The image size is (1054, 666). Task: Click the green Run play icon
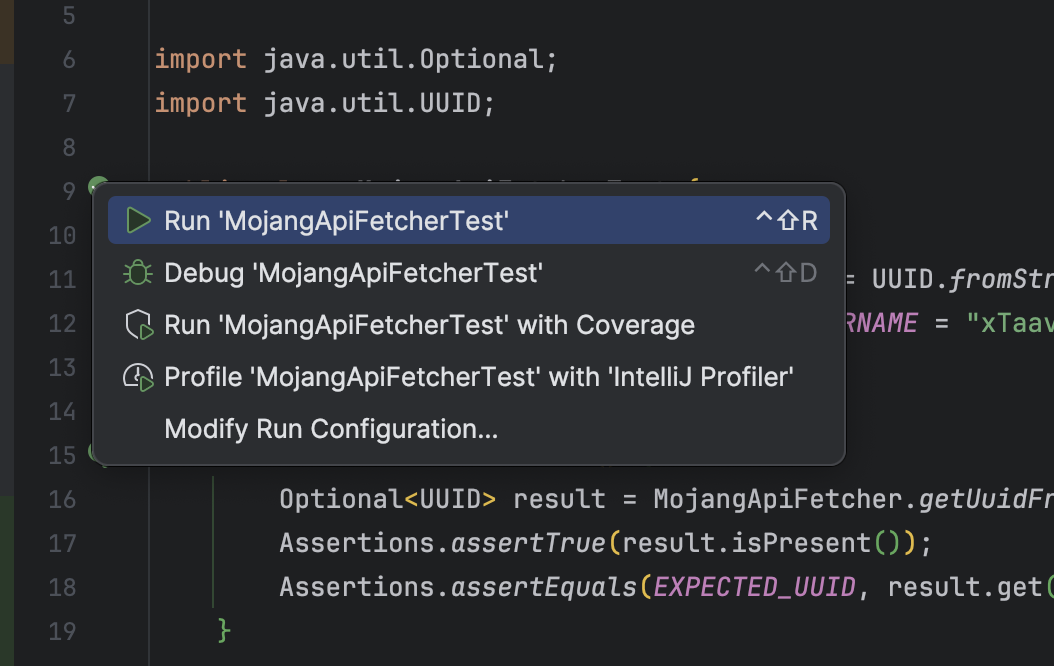[138, 221]
